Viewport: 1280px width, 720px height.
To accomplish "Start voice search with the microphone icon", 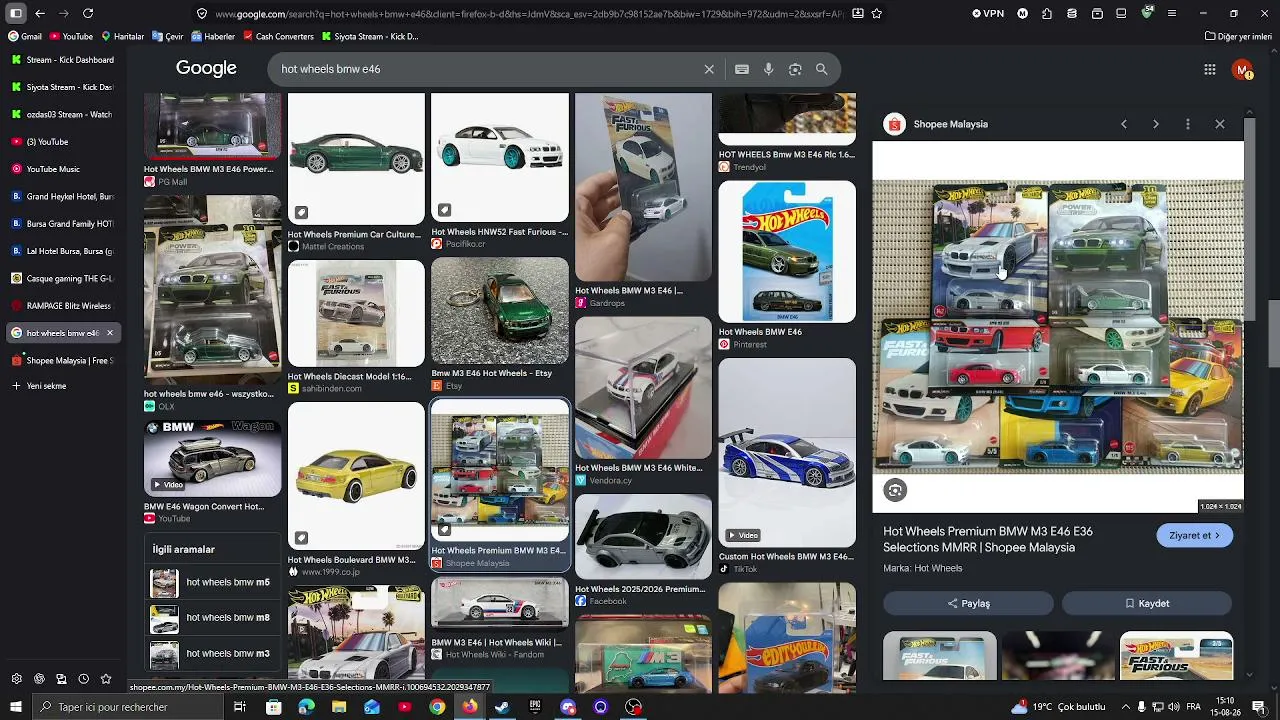I will pos(768,69).
